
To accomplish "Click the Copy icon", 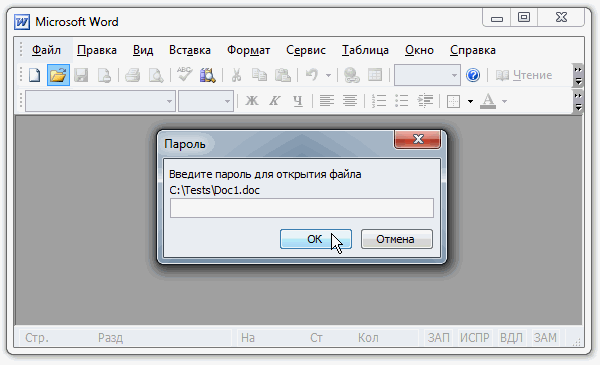I will coord(259,75).
